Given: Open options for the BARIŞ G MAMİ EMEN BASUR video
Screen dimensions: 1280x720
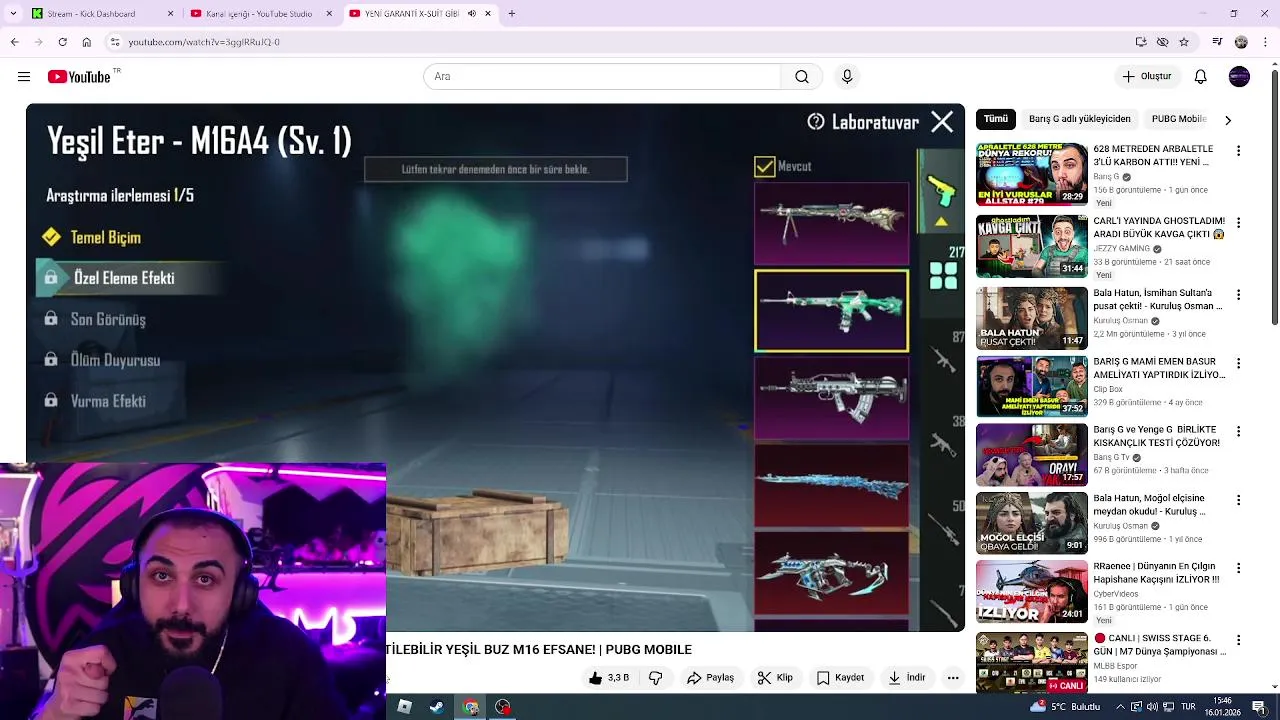Looking at the screenshot, I should 1239,364.
